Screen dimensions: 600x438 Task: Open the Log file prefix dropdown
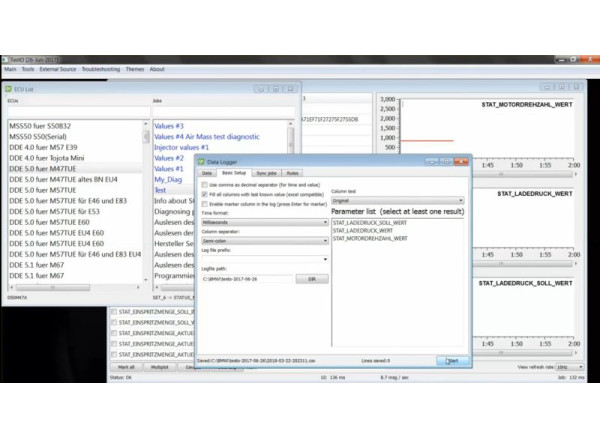pyautogui.click(x=264, y=259)
